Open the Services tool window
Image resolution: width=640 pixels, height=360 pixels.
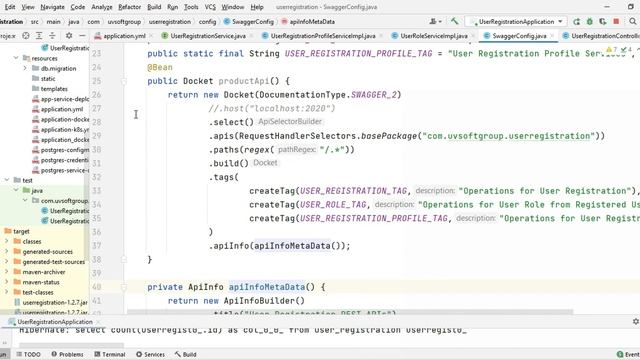(x=150, y=354)
